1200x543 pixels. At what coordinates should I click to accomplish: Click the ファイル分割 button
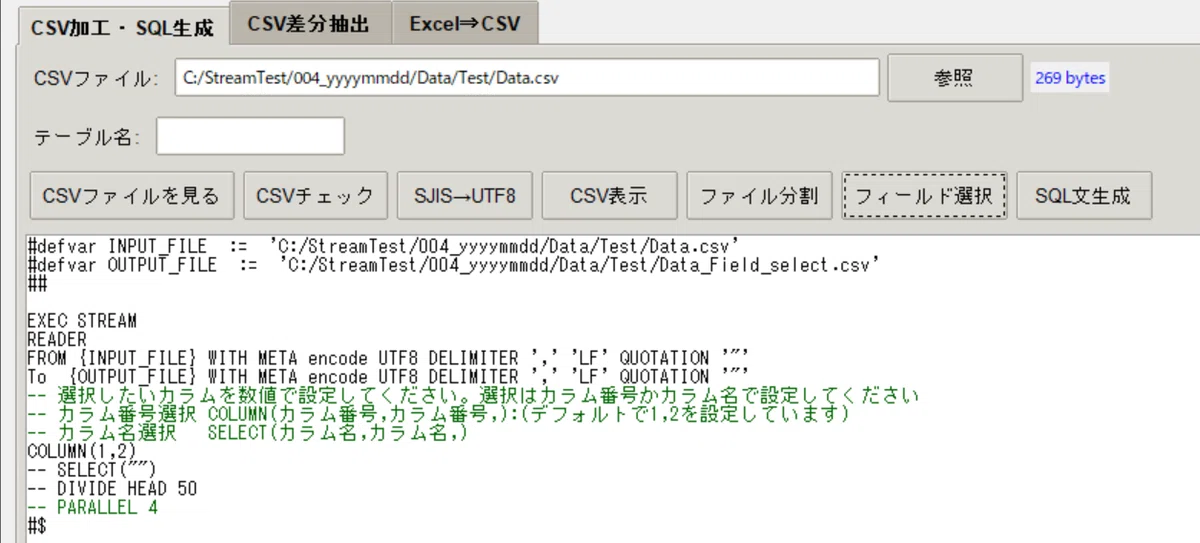(759, 195)
